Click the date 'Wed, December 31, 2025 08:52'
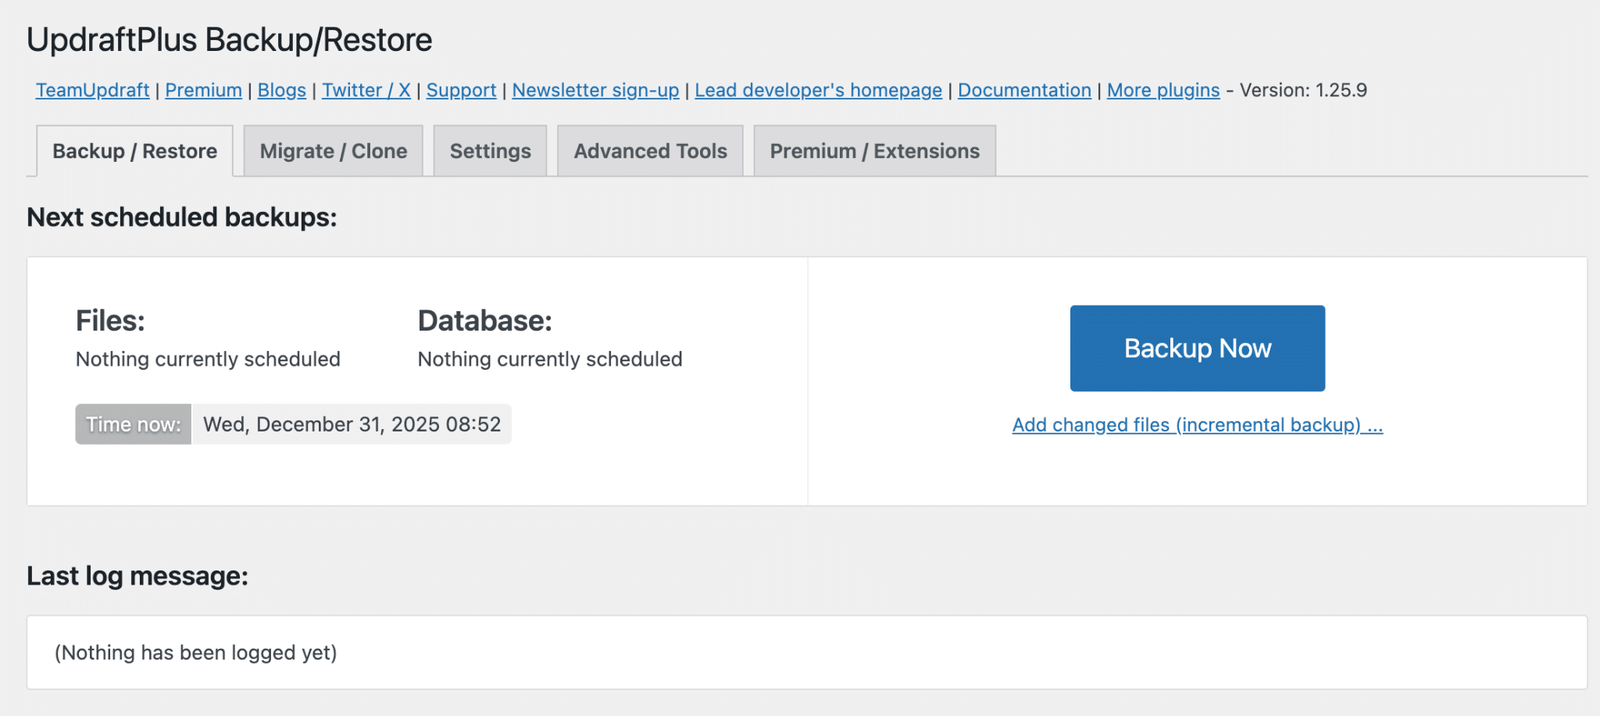Viewport: 1600px width, 716px height. [x=352, y=424]
